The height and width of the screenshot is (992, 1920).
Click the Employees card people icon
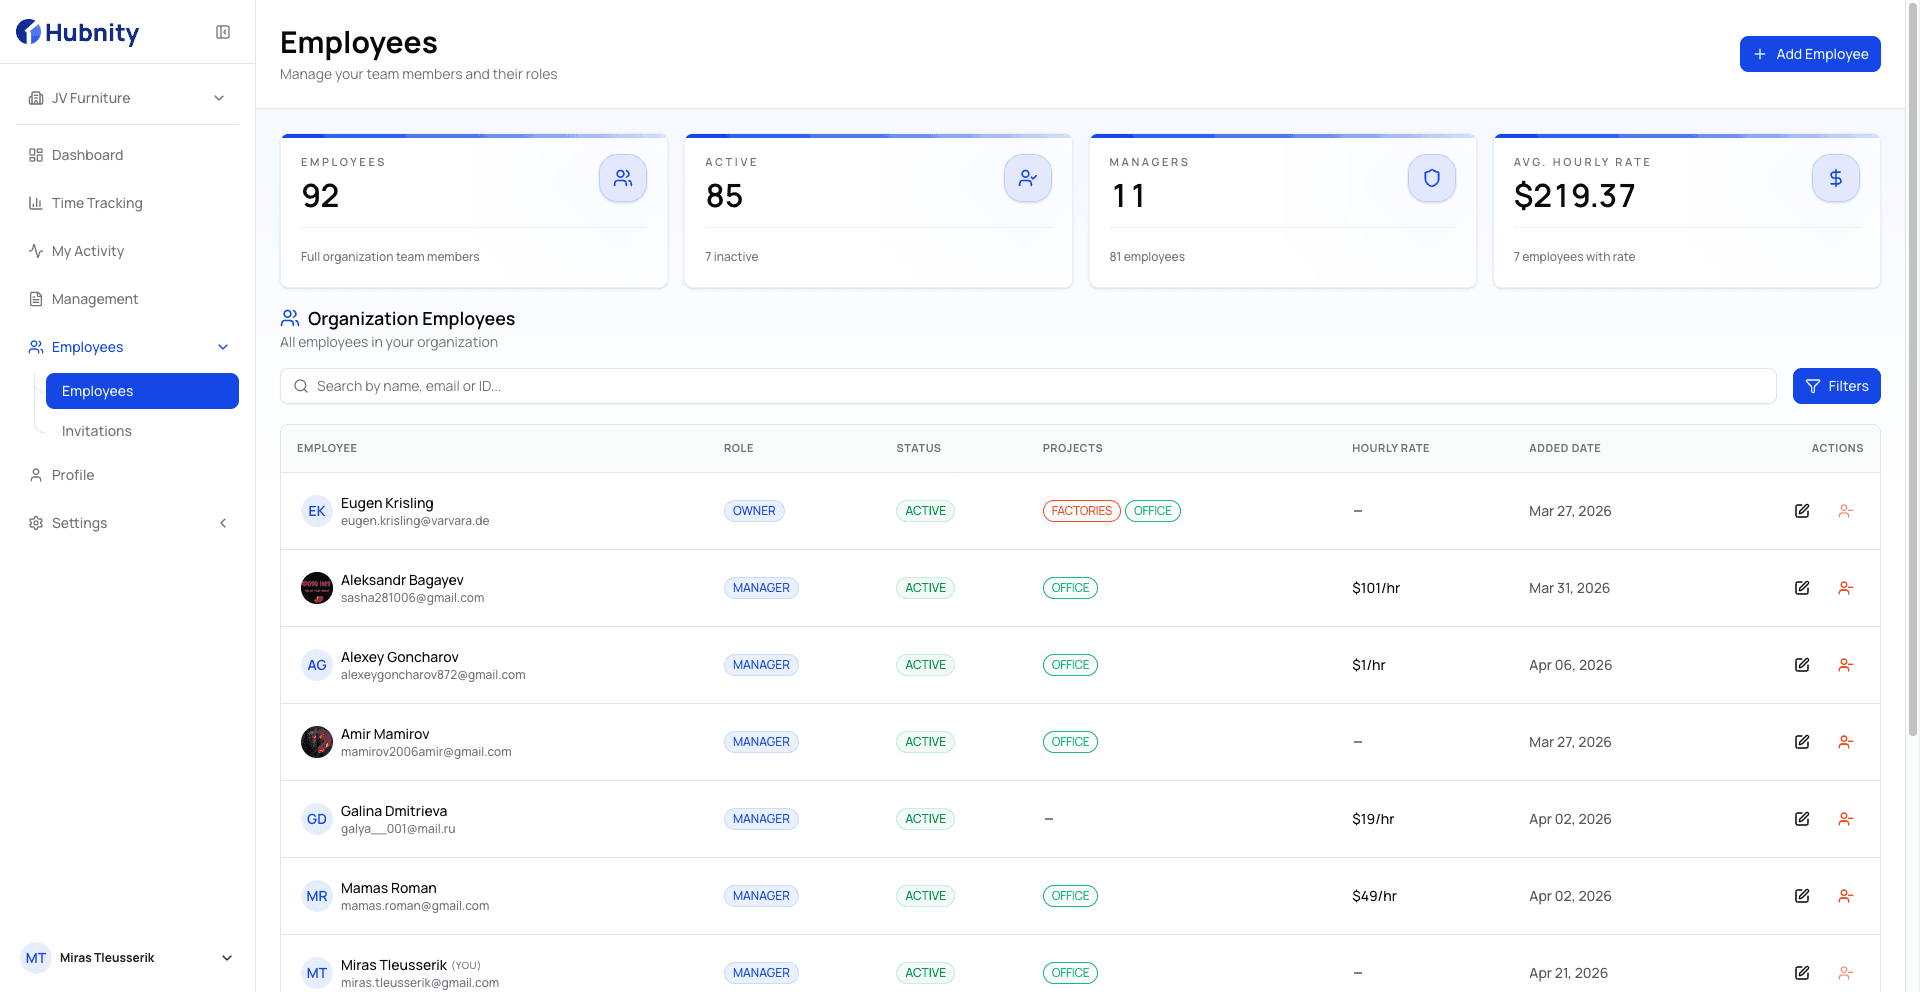tap(623, 178)
